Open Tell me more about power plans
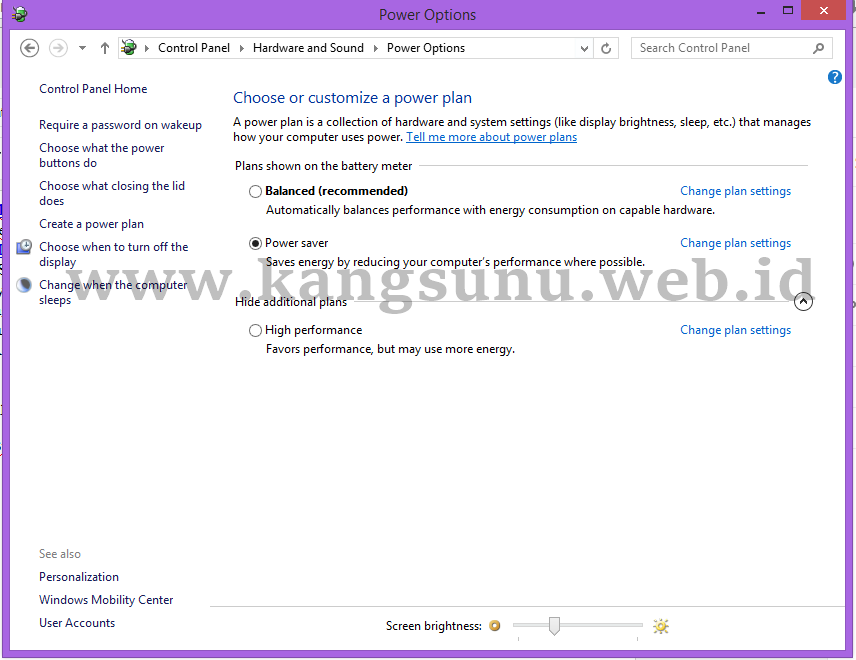Image resolution: width=856 pixels, height=660 pixels. coord(491,137)
